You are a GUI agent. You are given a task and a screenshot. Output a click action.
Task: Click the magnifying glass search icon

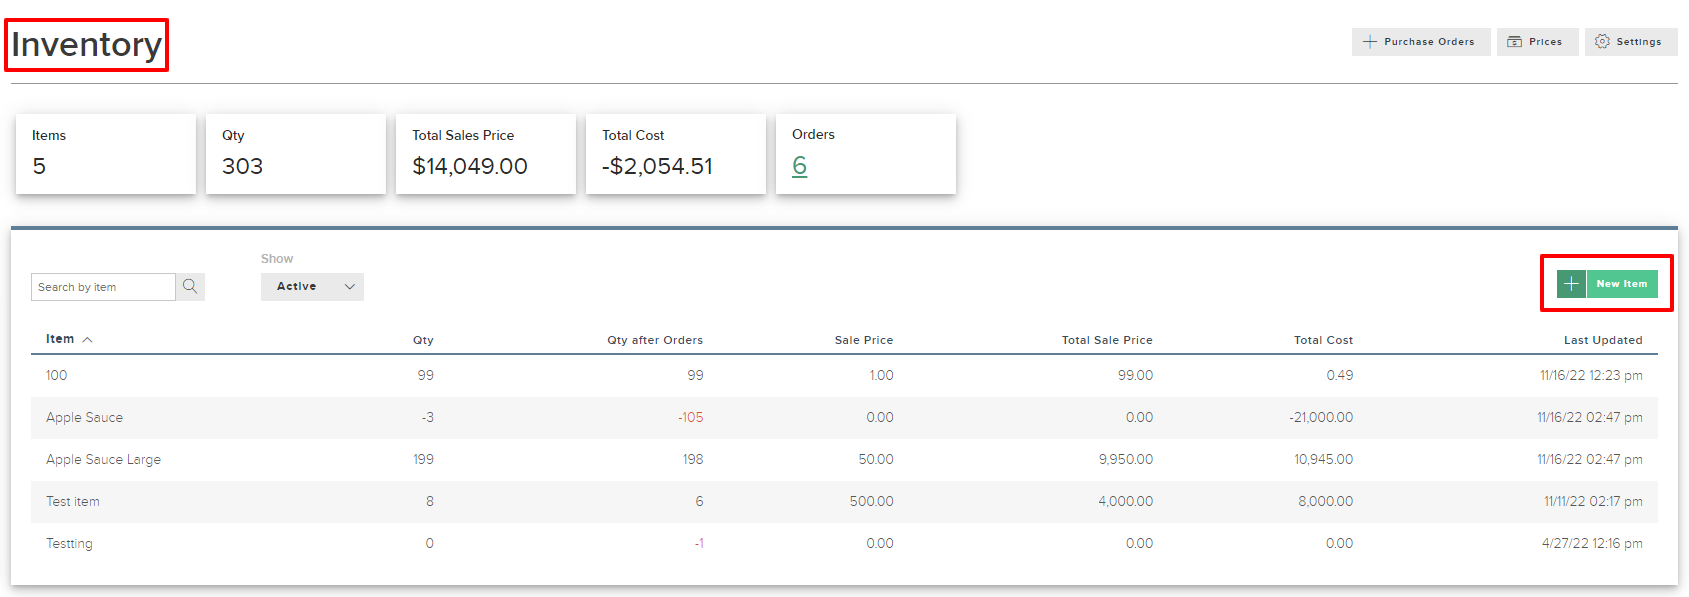pos(190,287)
